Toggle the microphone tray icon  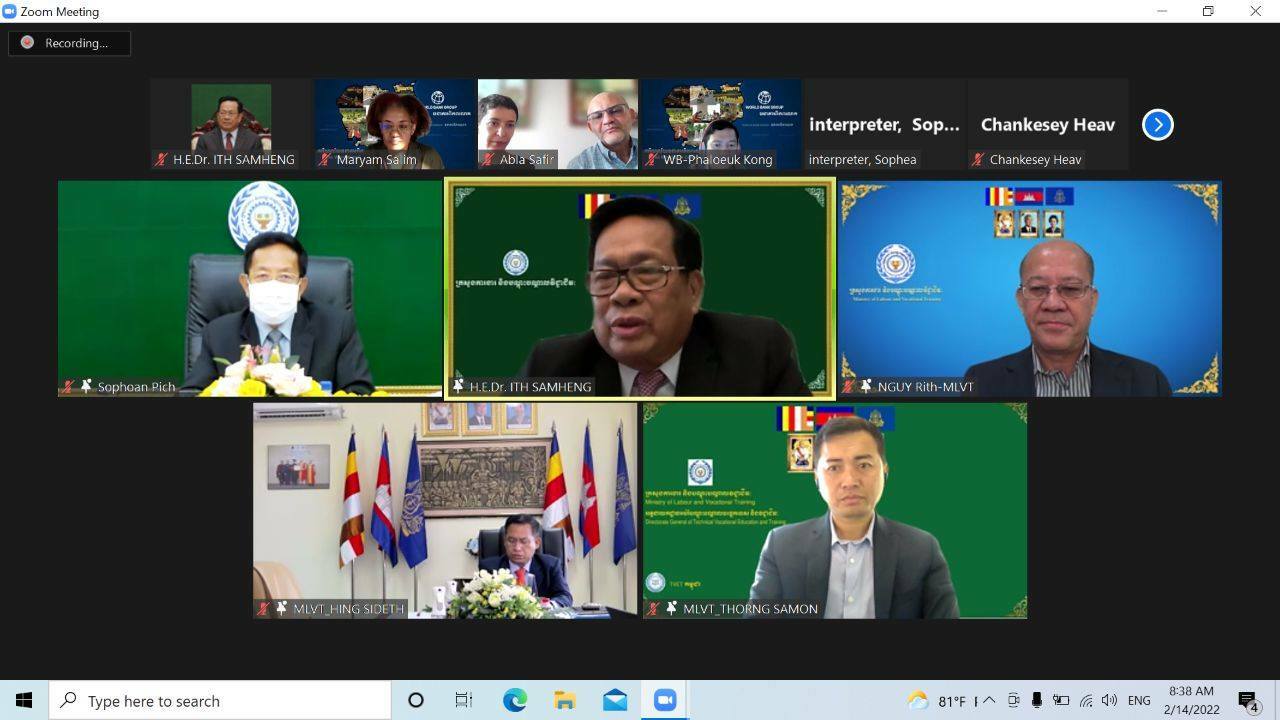tap(1037, 701)
